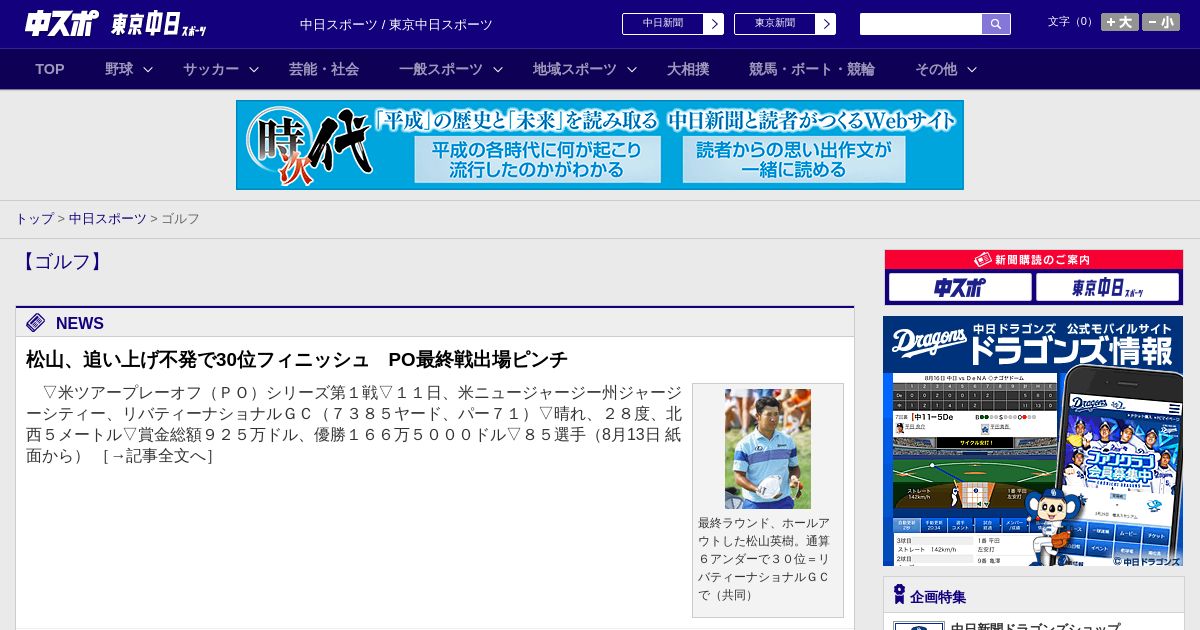Click arrow beside 中日新聞 button
This screenshot has height=630, width=1200.
point(714,24)
